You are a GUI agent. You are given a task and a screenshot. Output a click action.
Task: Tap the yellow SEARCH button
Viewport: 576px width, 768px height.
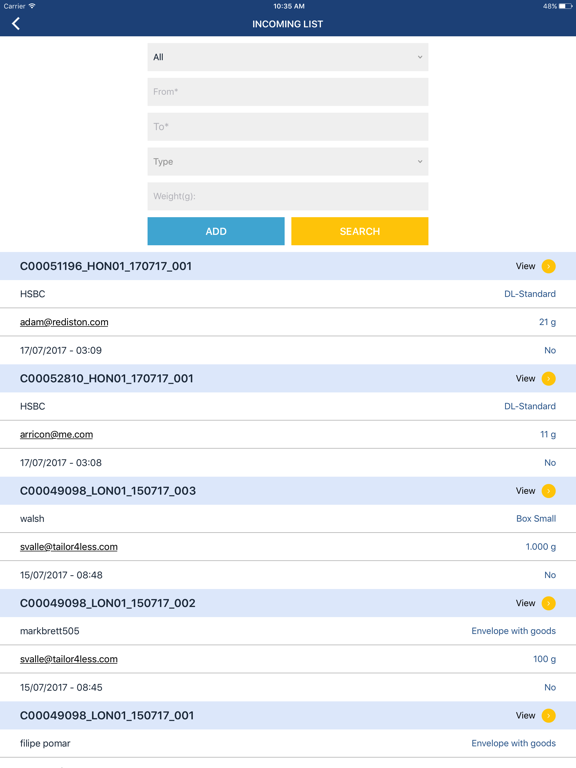[x=360, y=231]
